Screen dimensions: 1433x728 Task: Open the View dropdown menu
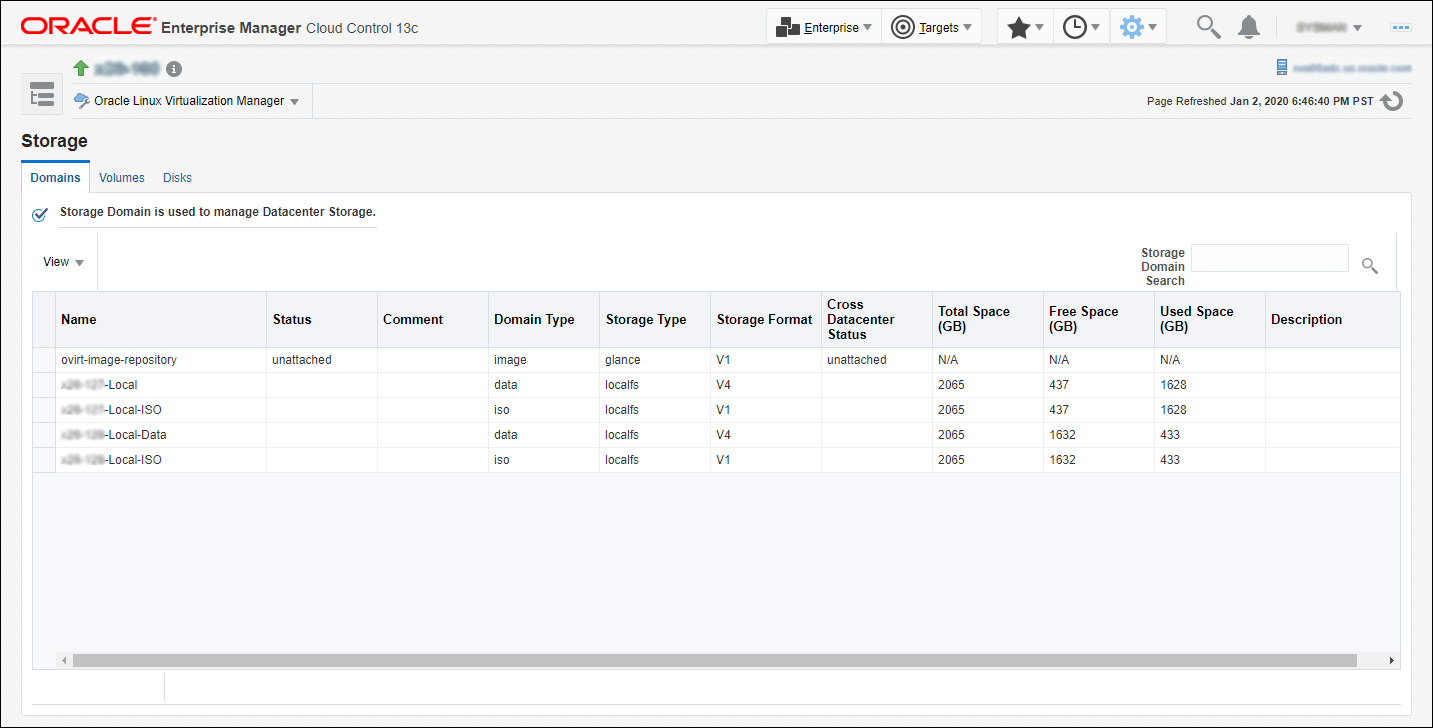click(x=63, y=262)
